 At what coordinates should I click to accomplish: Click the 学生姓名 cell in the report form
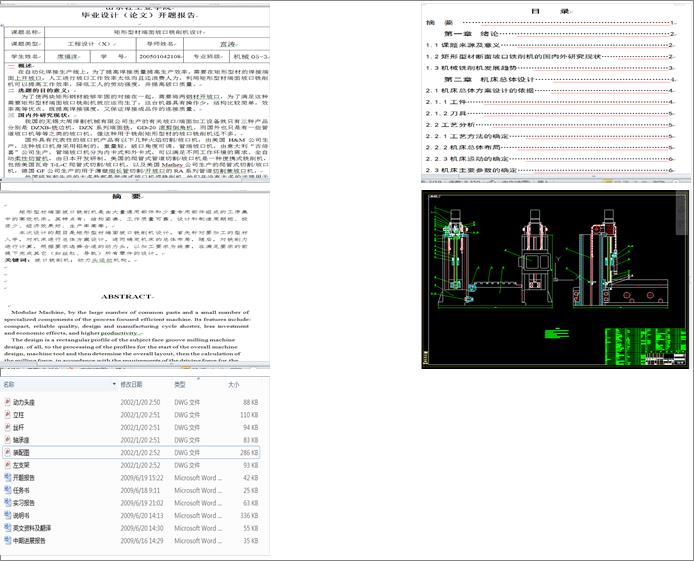[25, 57]
